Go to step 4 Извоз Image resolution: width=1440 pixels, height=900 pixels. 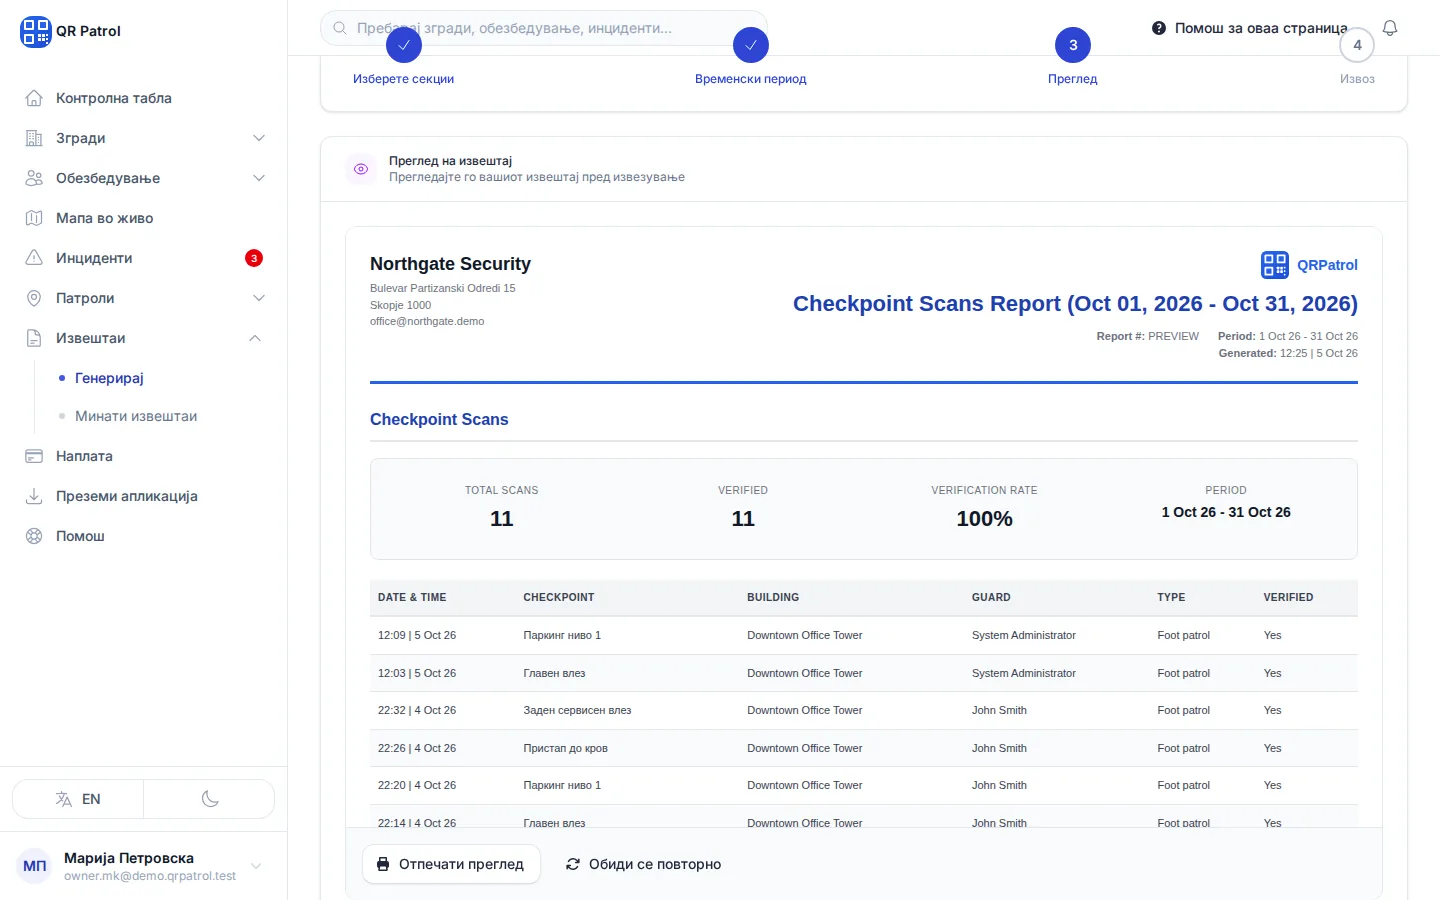tap(1357, 58)
